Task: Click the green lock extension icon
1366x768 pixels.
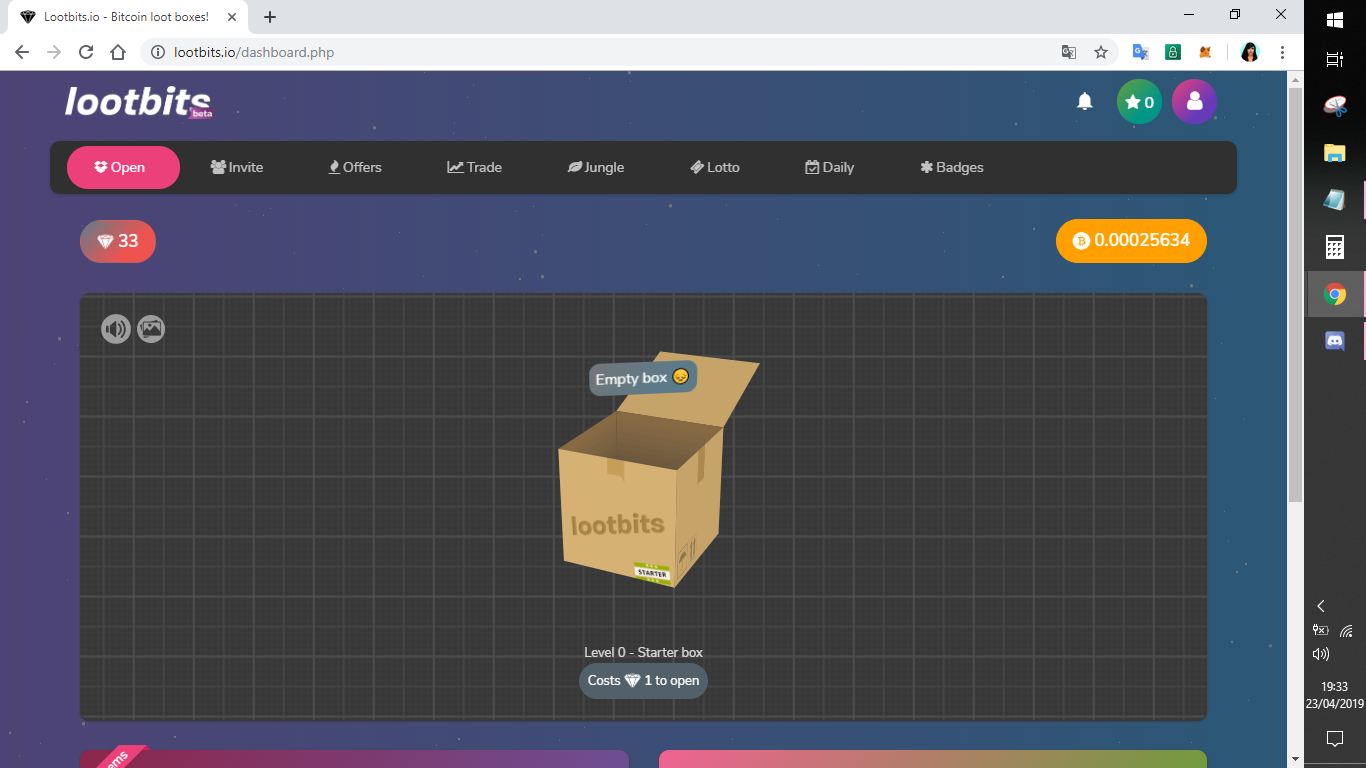Action: (1173, 52)
